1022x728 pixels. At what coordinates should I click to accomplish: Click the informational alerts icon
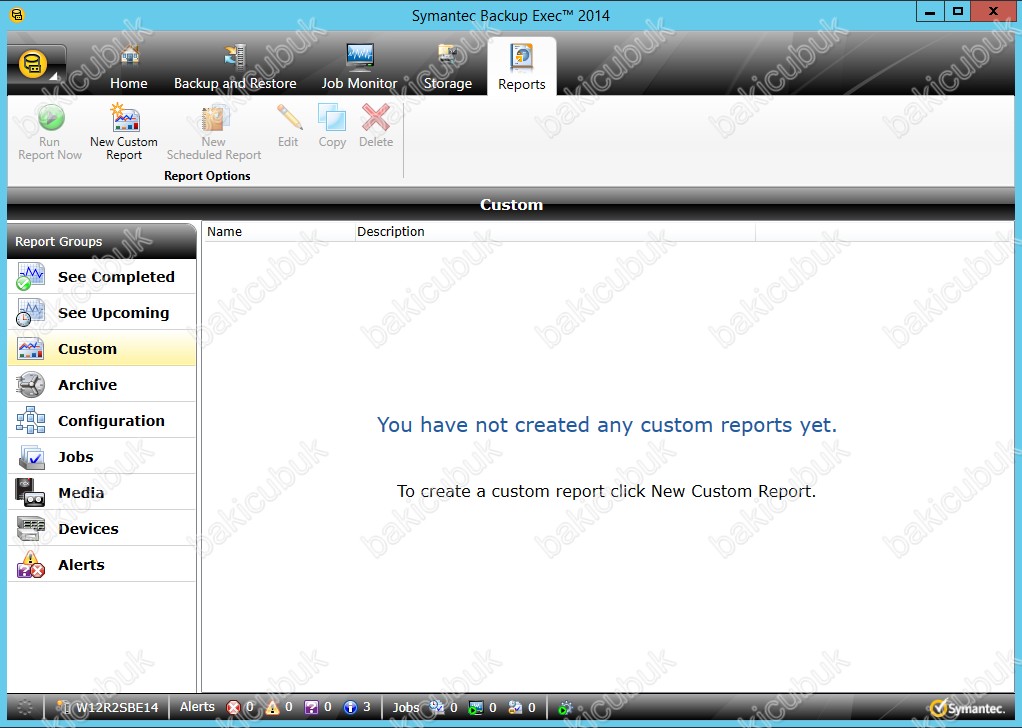[351, 707]
